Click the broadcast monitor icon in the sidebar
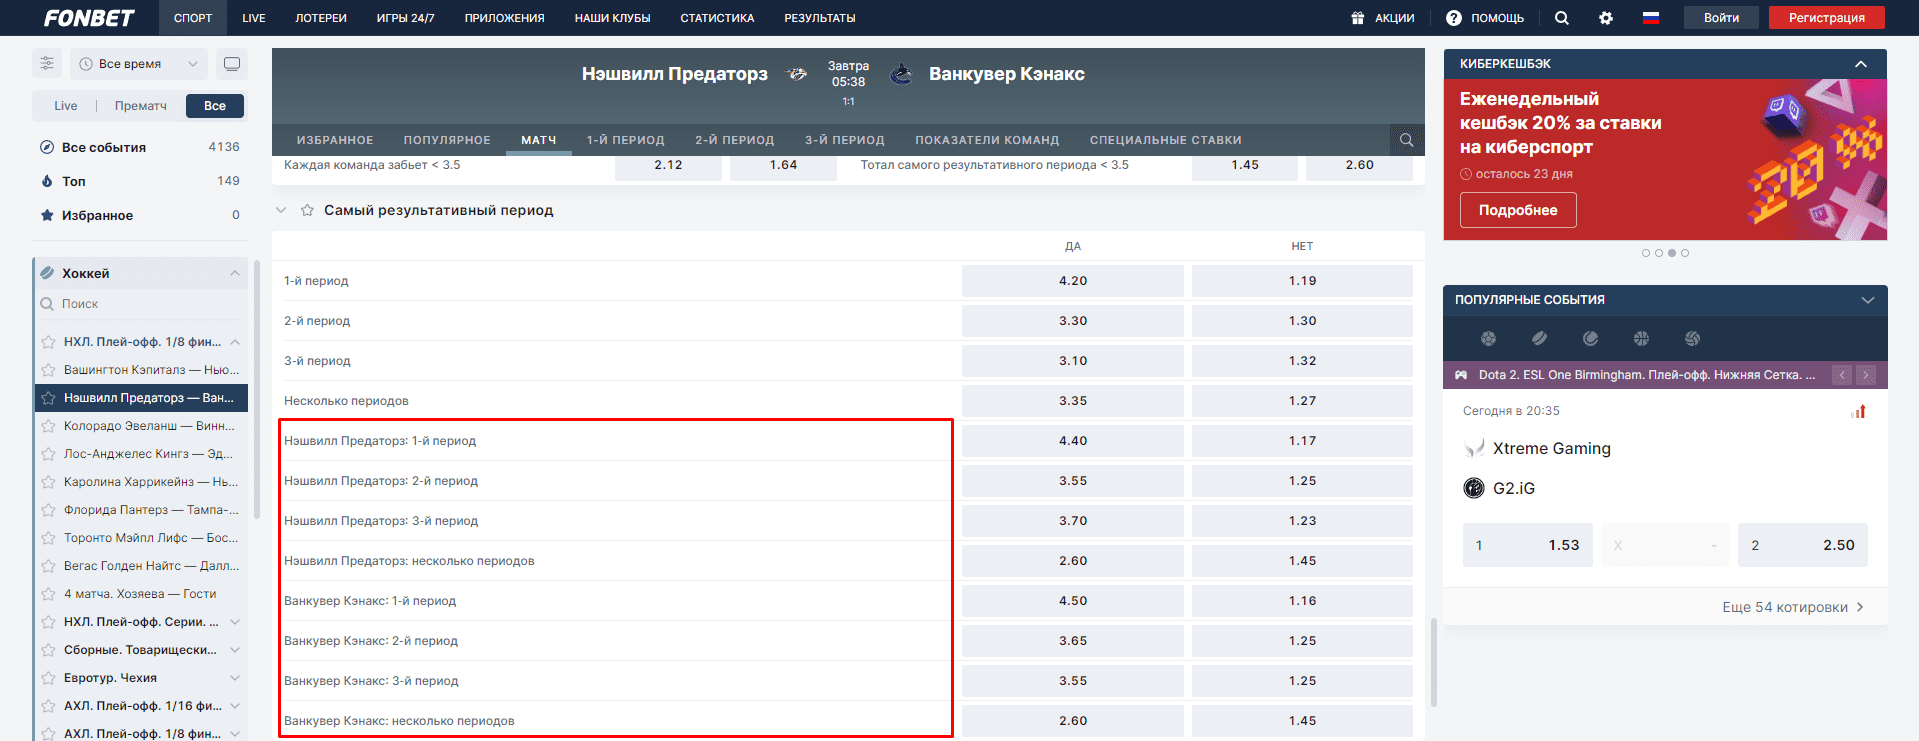Viewport: 1919px width, 741px height. 232,64
